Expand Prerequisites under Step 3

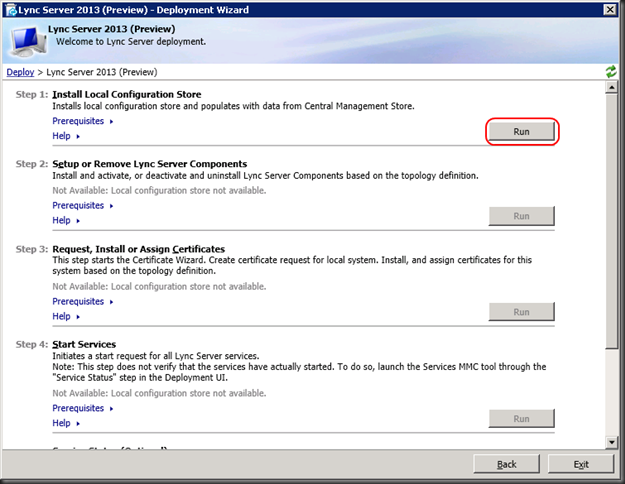point(83,301)
